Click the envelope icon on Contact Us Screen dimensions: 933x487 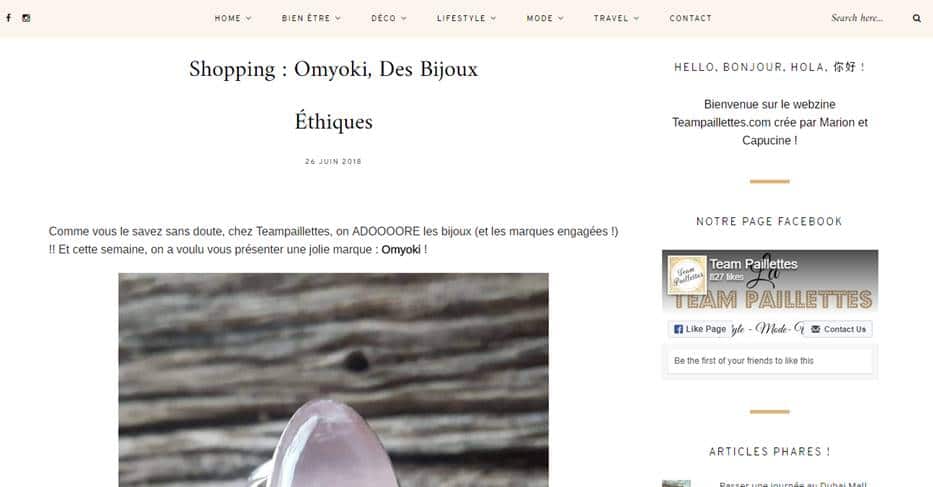(815, 329)
